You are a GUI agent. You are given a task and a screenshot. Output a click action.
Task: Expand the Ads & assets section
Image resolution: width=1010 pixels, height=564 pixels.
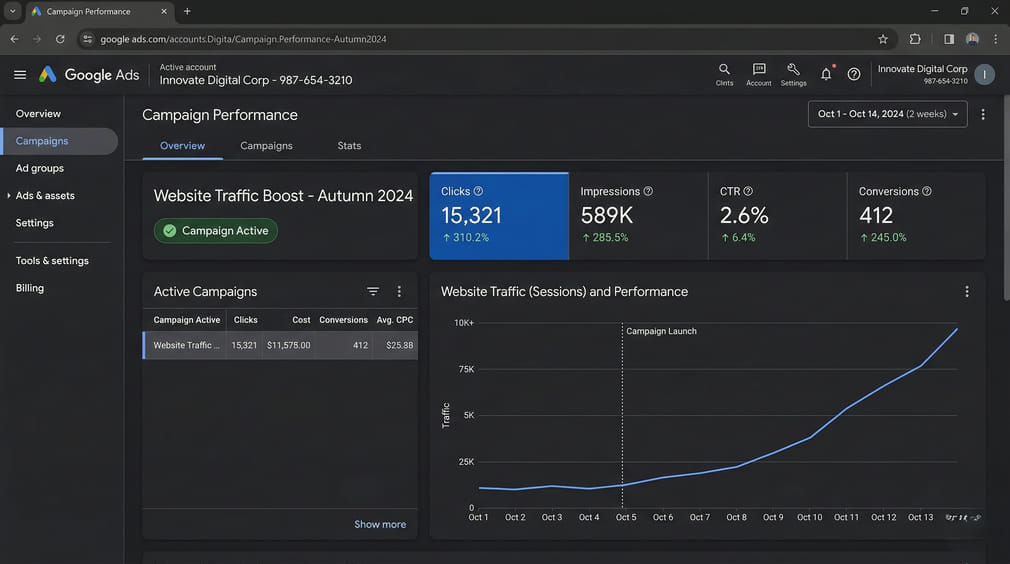coord(9,196)
